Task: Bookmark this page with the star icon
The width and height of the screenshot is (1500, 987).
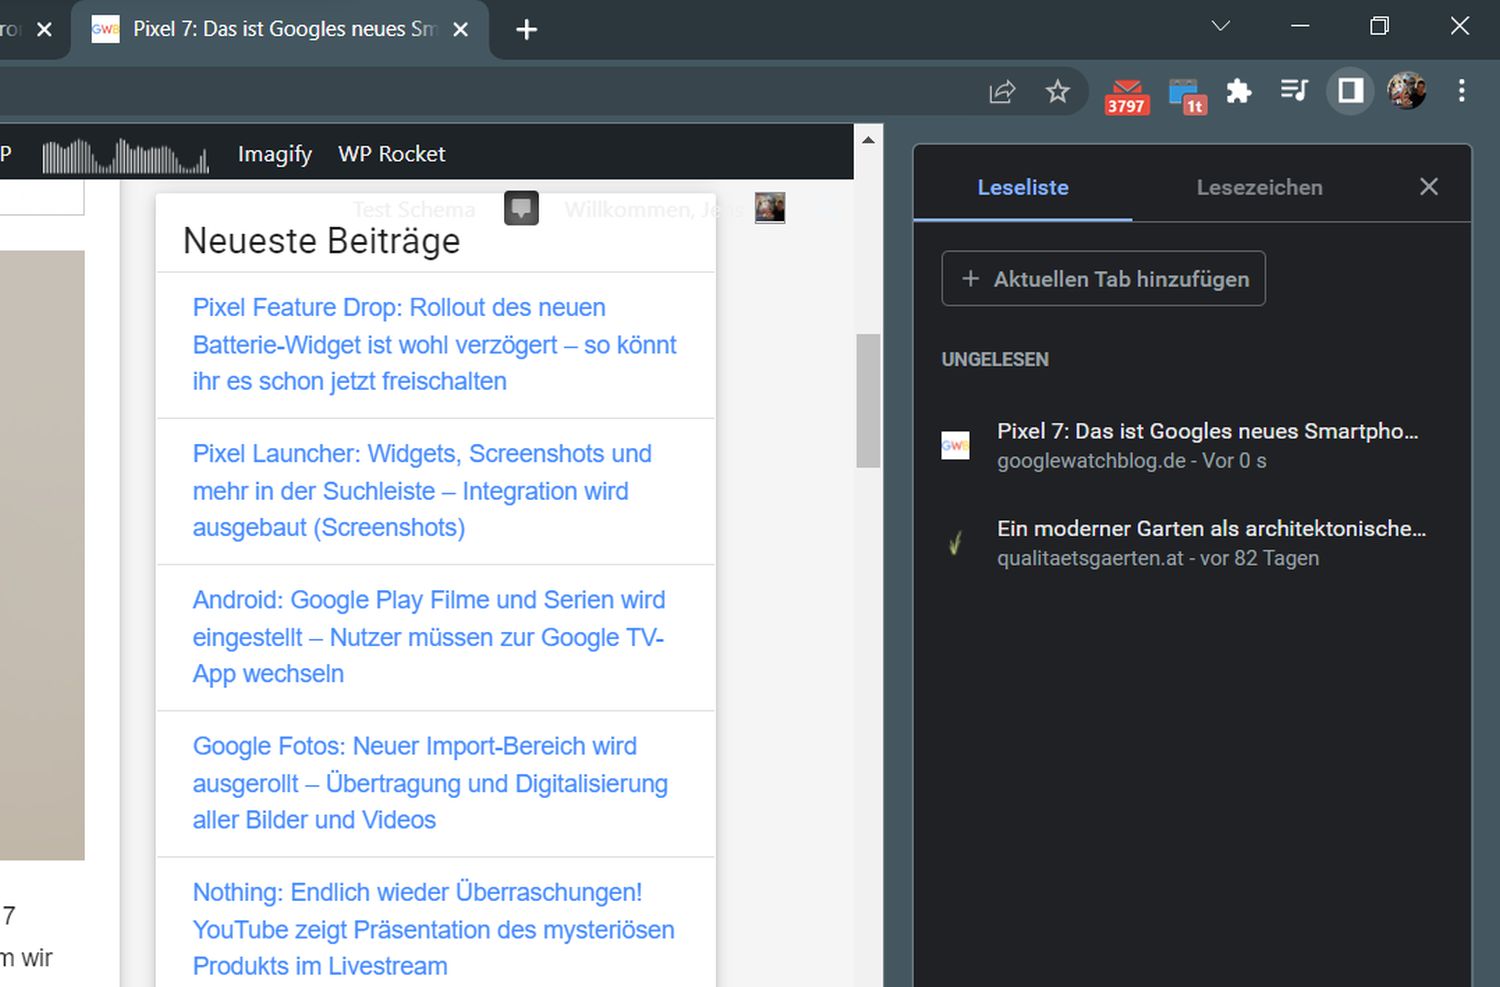Action: click(x=1057, y=92)
